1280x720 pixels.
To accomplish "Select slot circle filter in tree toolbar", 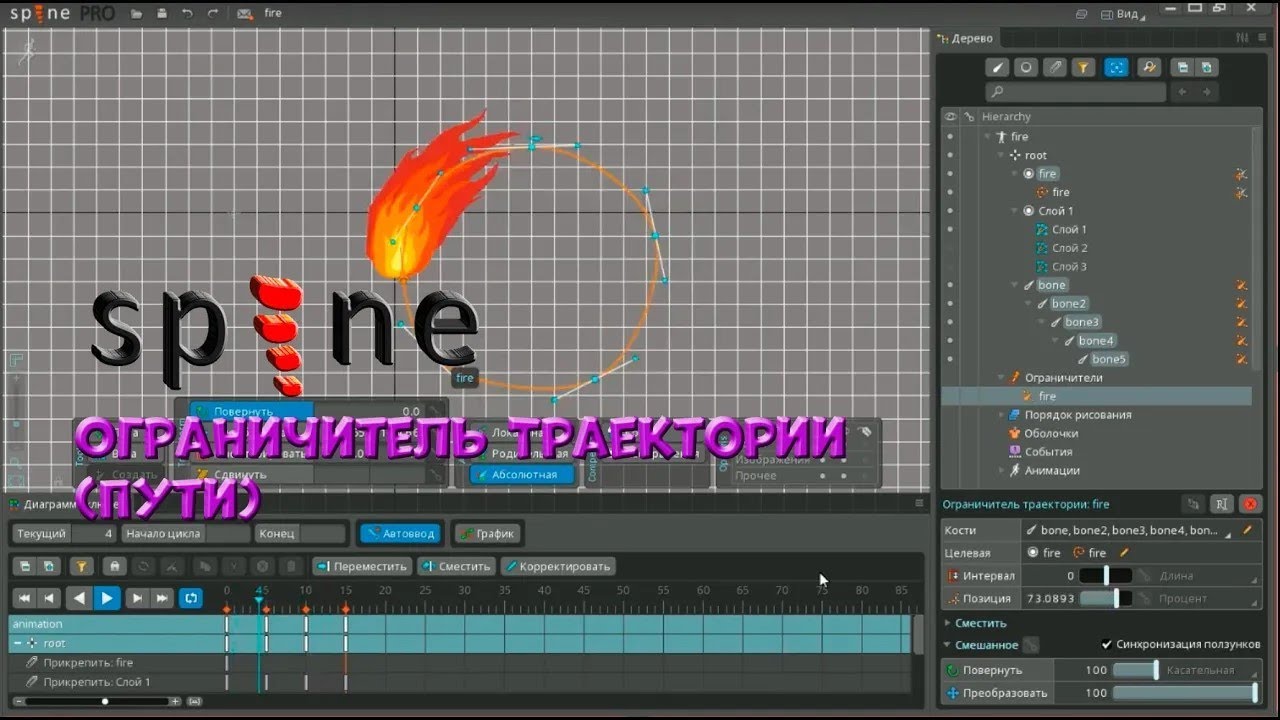I will tap(1026, 68).
